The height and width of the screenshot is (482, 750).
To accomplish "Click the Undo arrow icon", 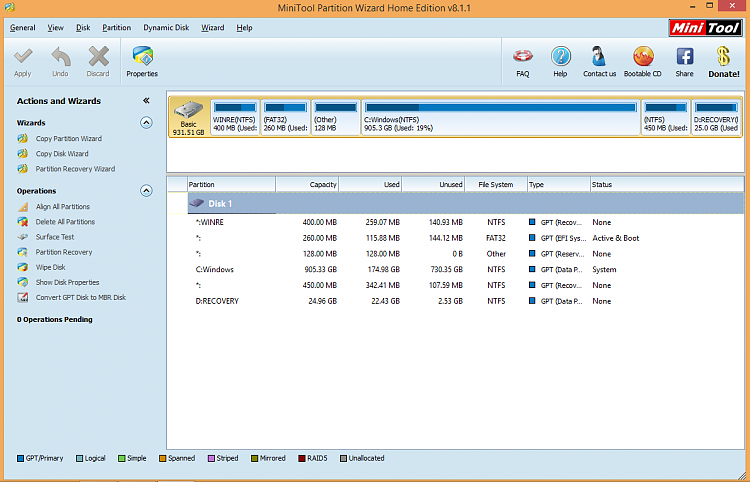I will [60, 57].
